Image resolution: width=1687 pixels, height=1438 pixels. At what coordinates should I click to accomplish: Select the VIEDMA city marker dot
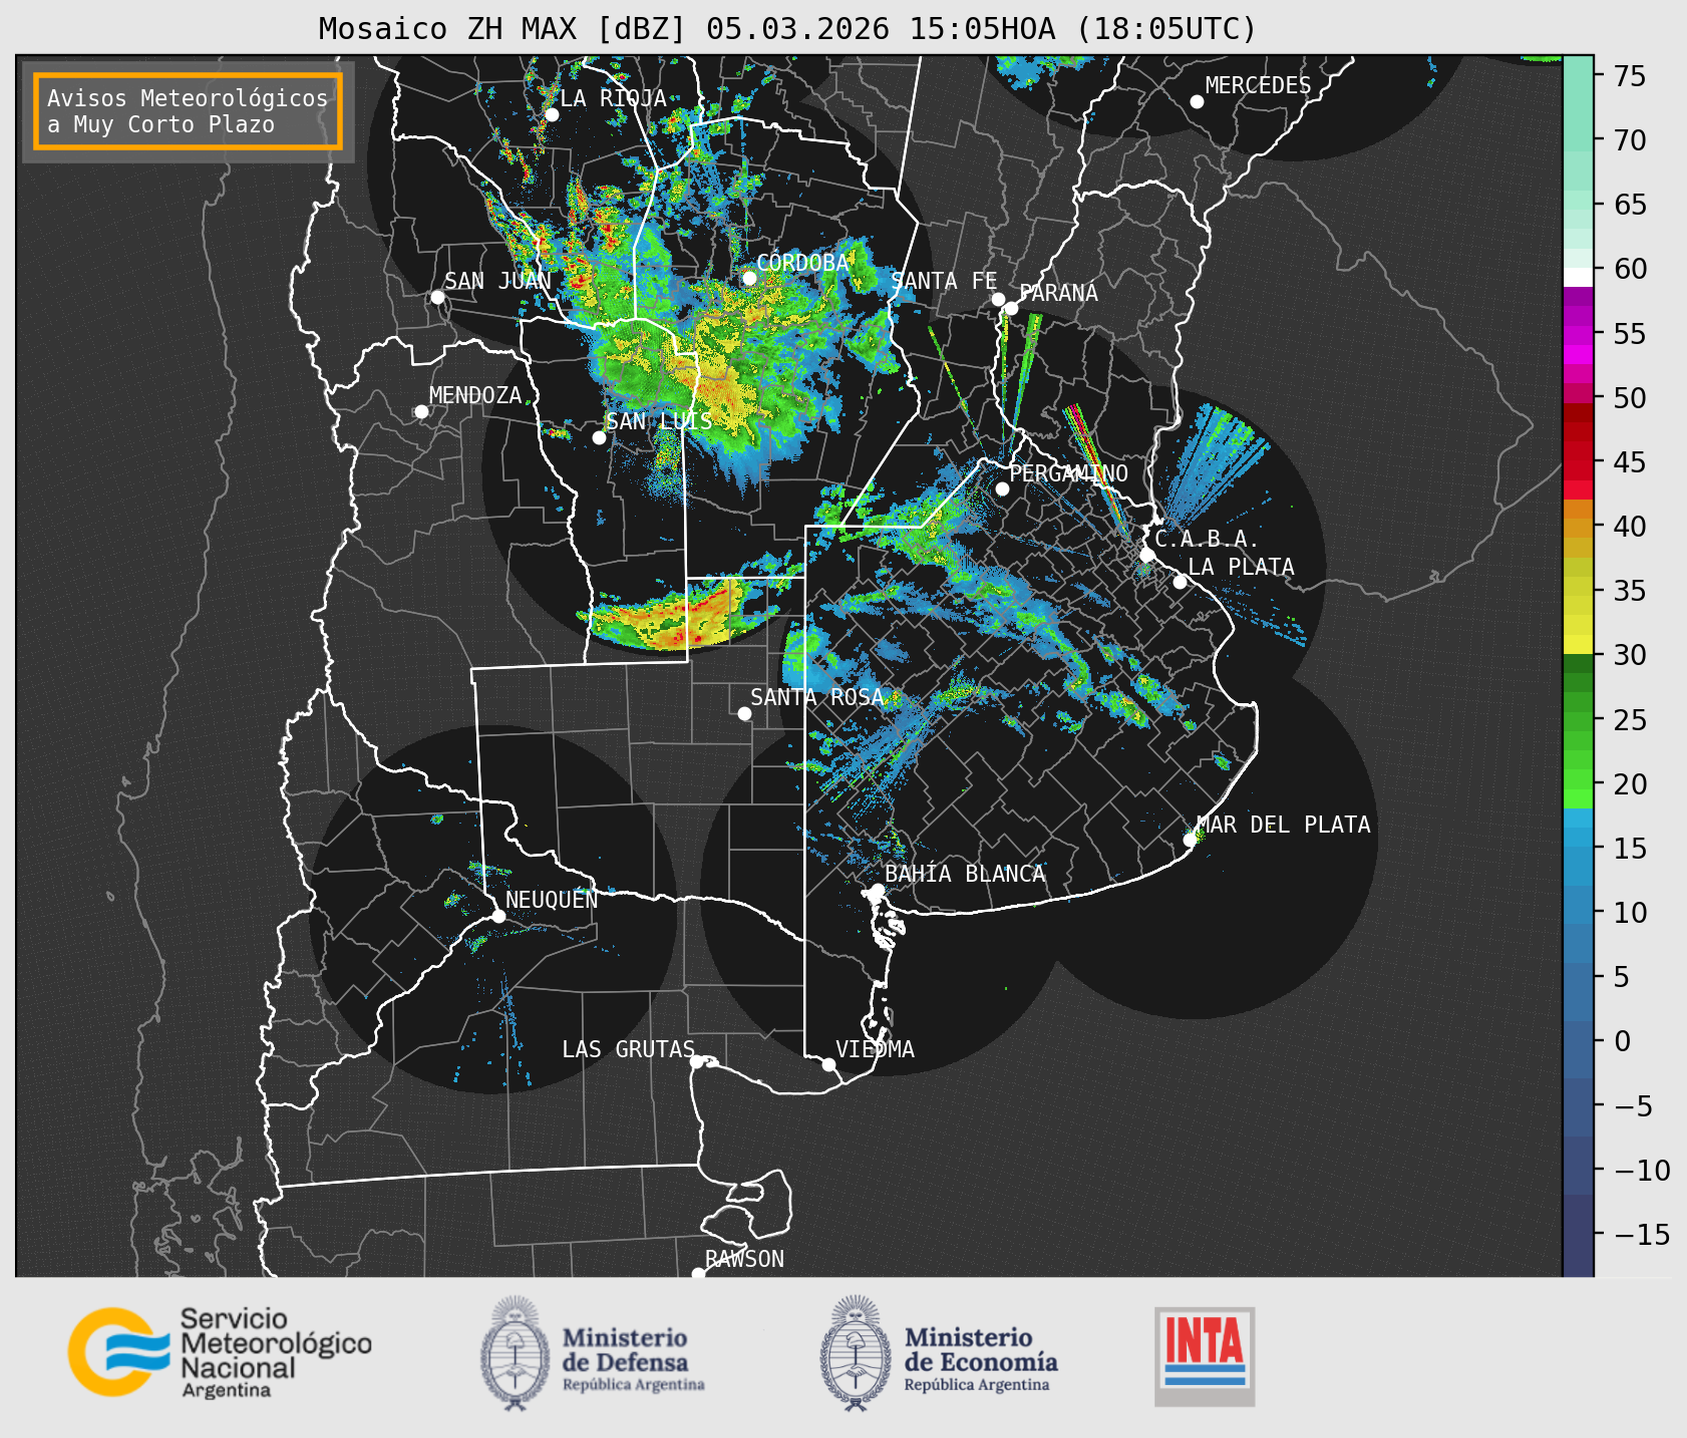pyautogui.click(x=829, y=1064)
